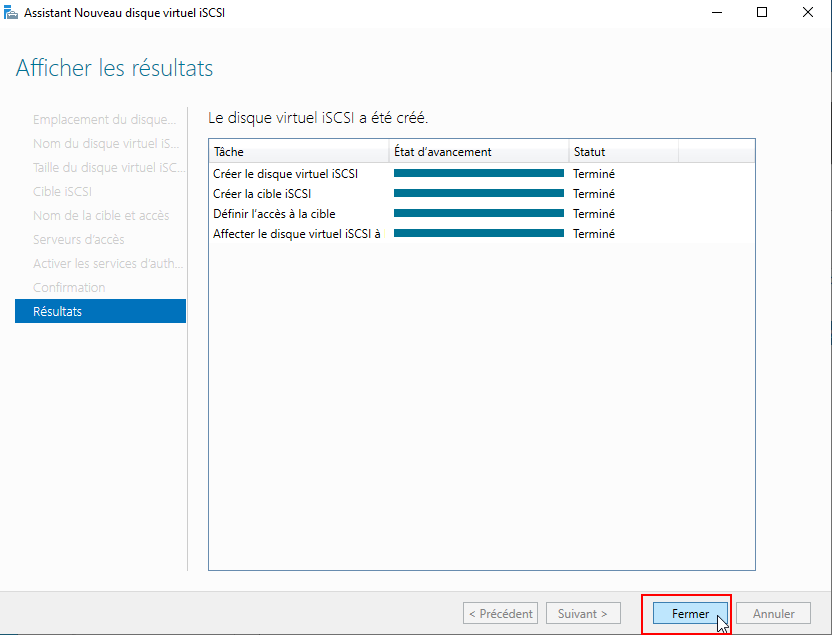Maximize the wizard window
Image resolution: width=832 pixels, height=635 pixels.
tap(762, 12)
